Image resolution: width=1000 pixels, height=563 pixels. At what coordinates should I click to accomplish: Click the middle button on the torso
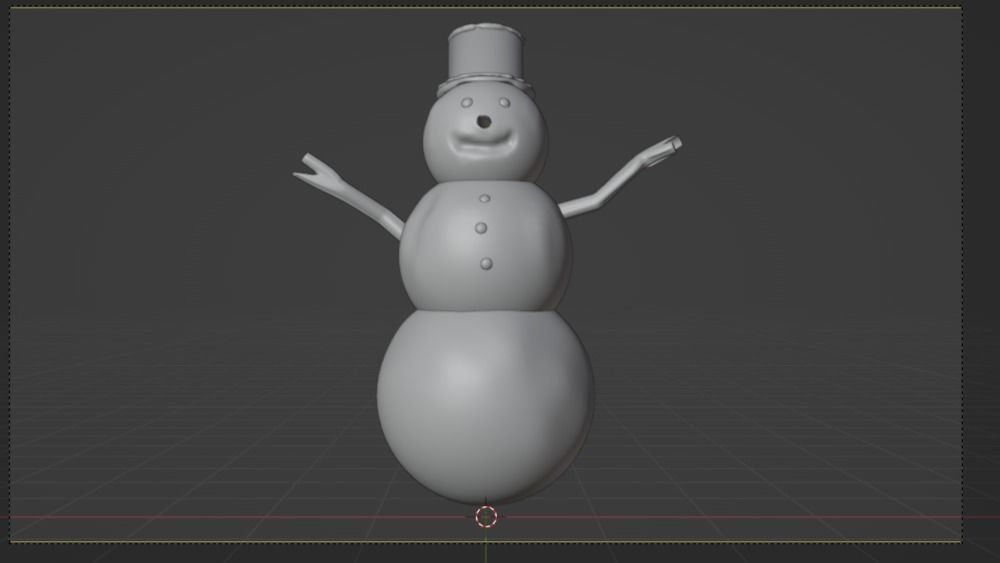click(x=482, y=228)
